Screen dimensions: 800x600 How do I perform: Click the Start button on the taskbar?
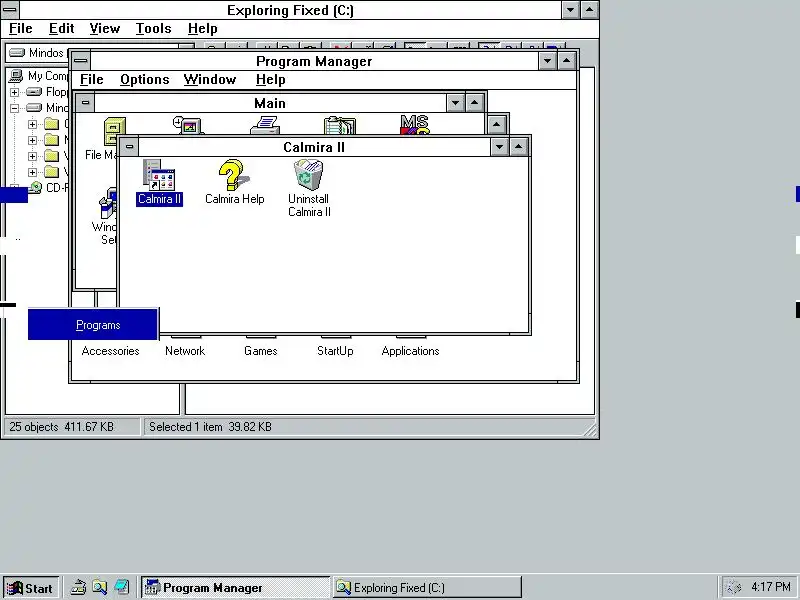32,588
